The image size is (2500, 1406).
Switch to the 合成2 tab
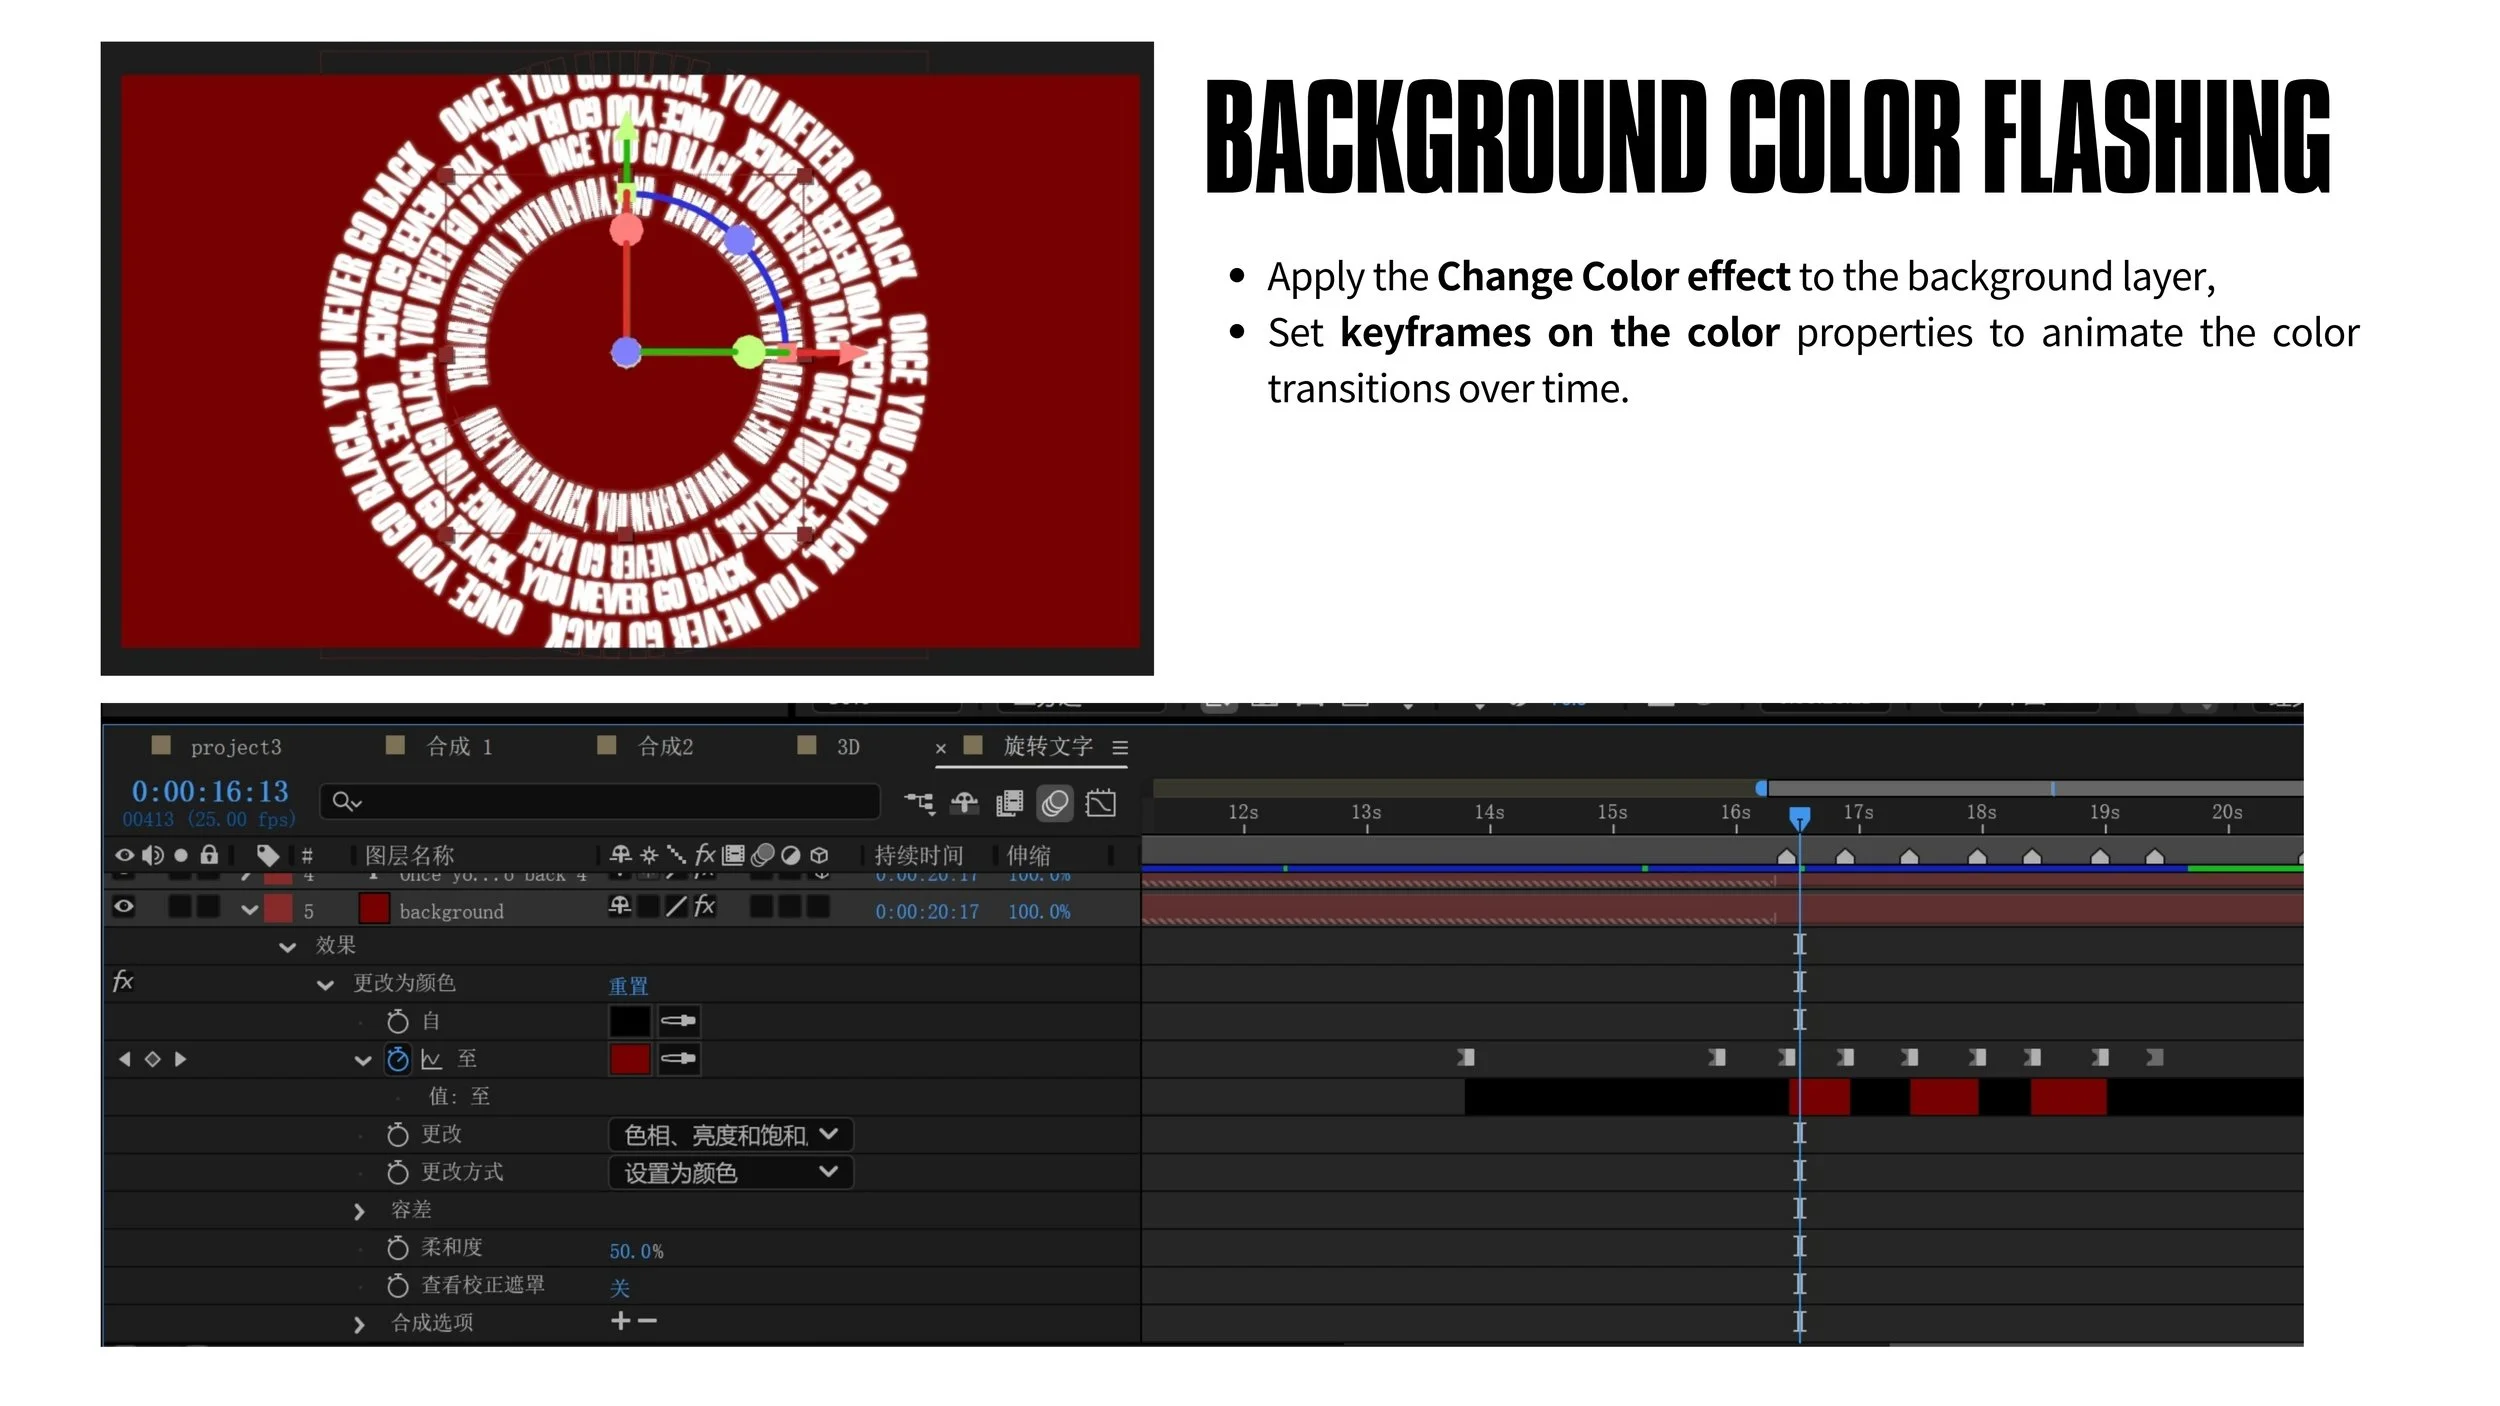[x=665, y=747]
